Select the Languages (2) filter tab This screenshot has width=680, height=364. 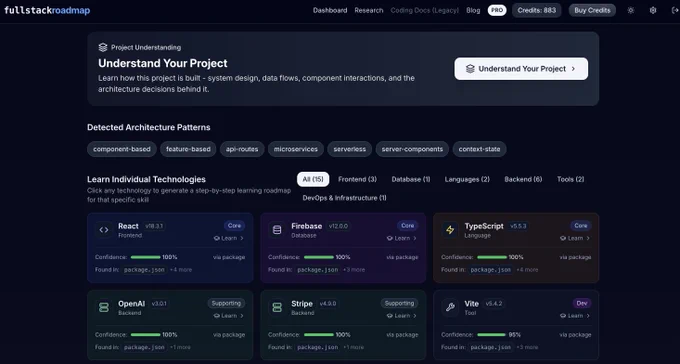click(x=467, y=179)
